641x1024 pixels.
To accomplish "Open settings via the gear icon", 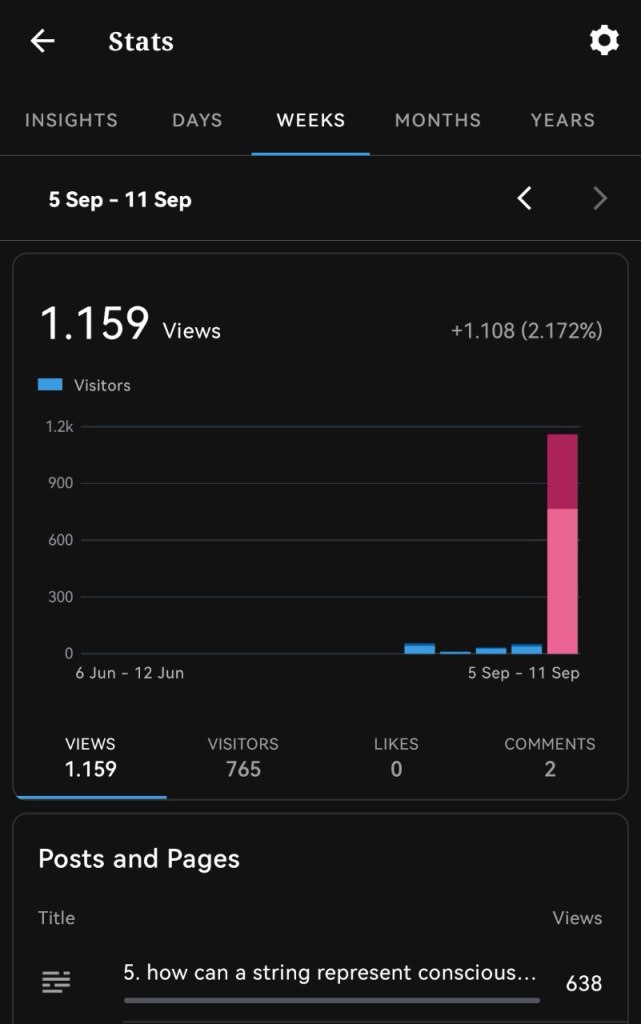I will 603,41.
